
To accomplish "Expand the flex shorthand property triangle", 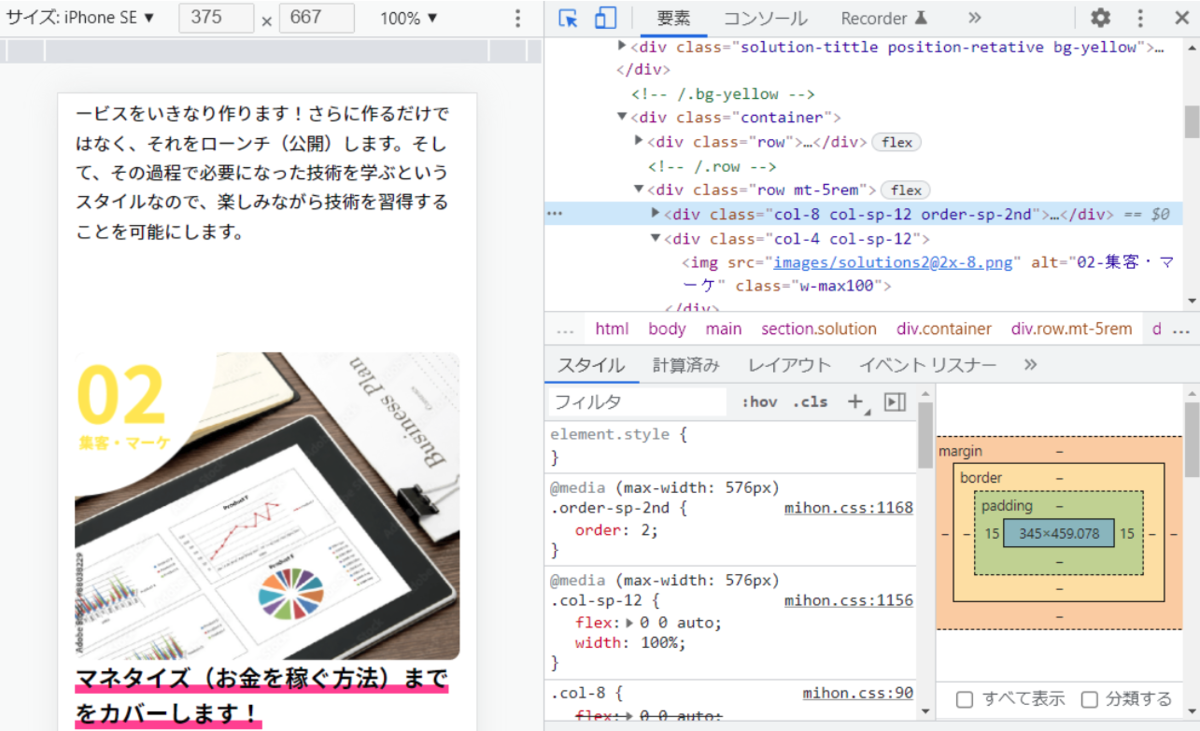I will (631, 622).
